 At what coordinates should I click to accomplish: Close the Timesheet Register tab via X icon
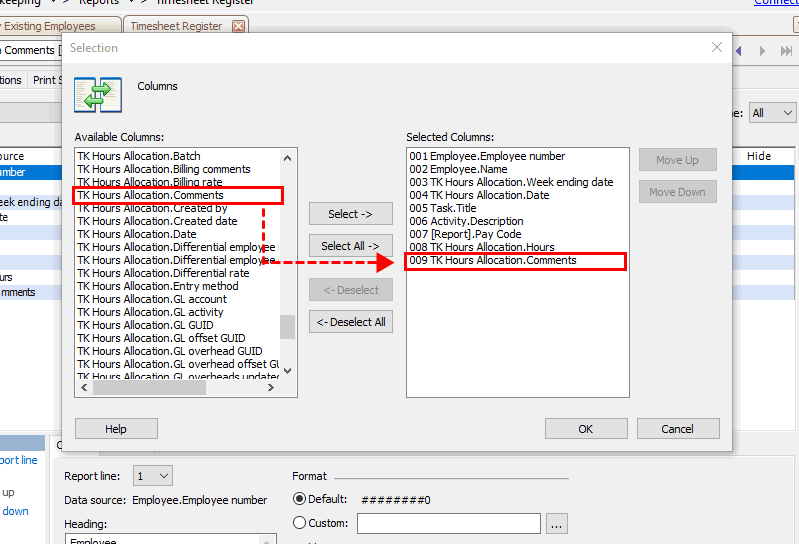239,26
